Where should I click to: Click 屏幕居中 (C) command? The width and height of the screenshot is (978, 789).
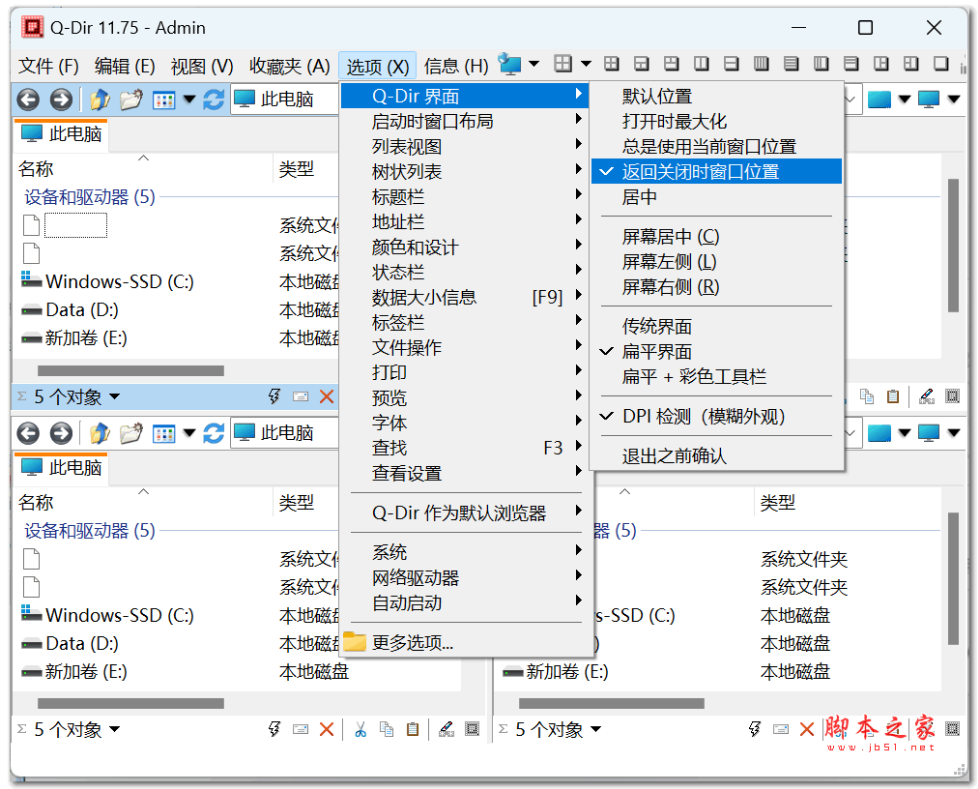(717, 236)
